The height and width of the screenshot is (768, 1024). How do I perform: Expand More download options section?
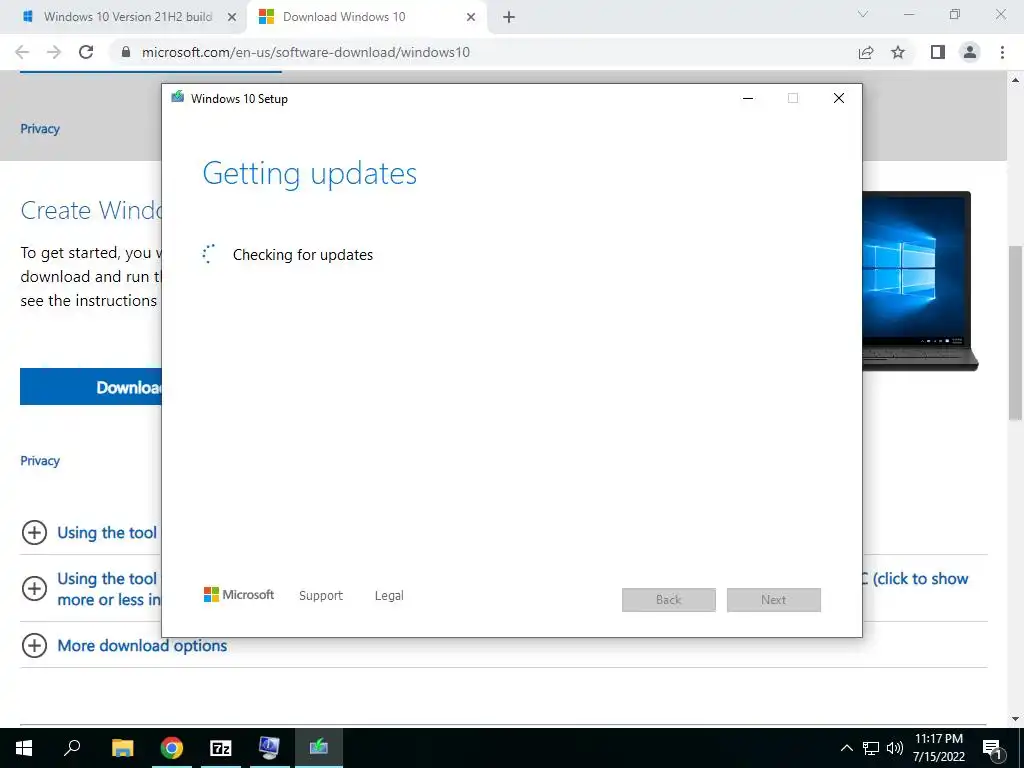coord(34,645)
